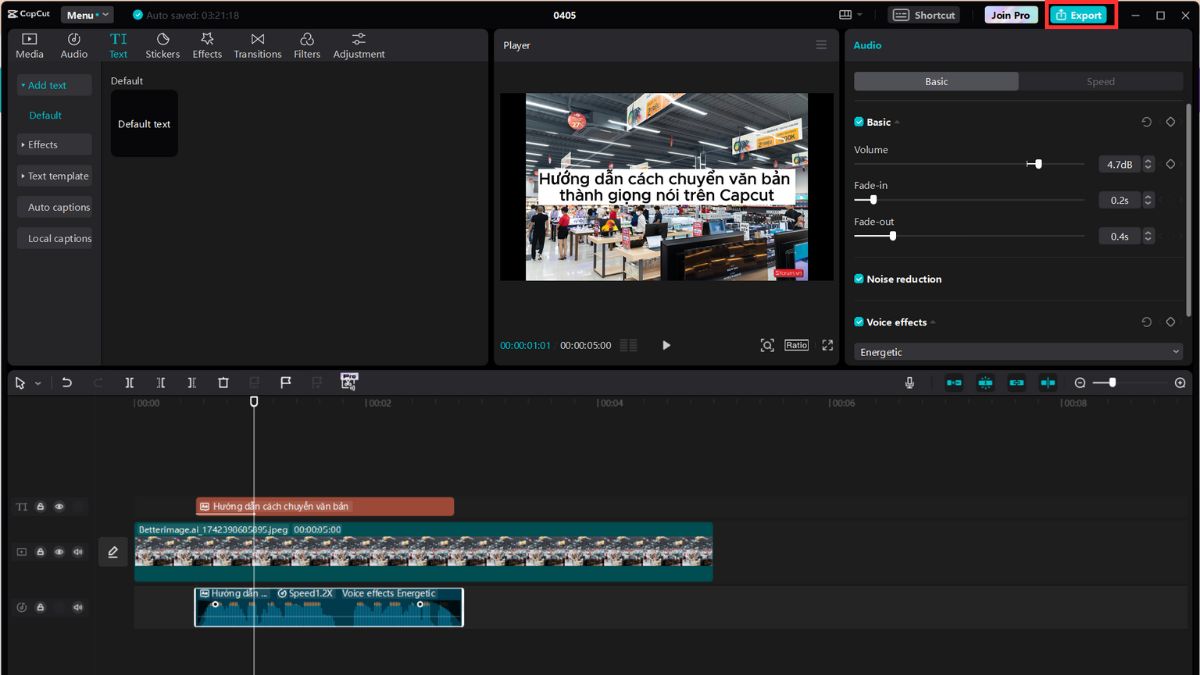Open the Player panel menu
This screenshot has height=675, width=1200.
(821, 45)
